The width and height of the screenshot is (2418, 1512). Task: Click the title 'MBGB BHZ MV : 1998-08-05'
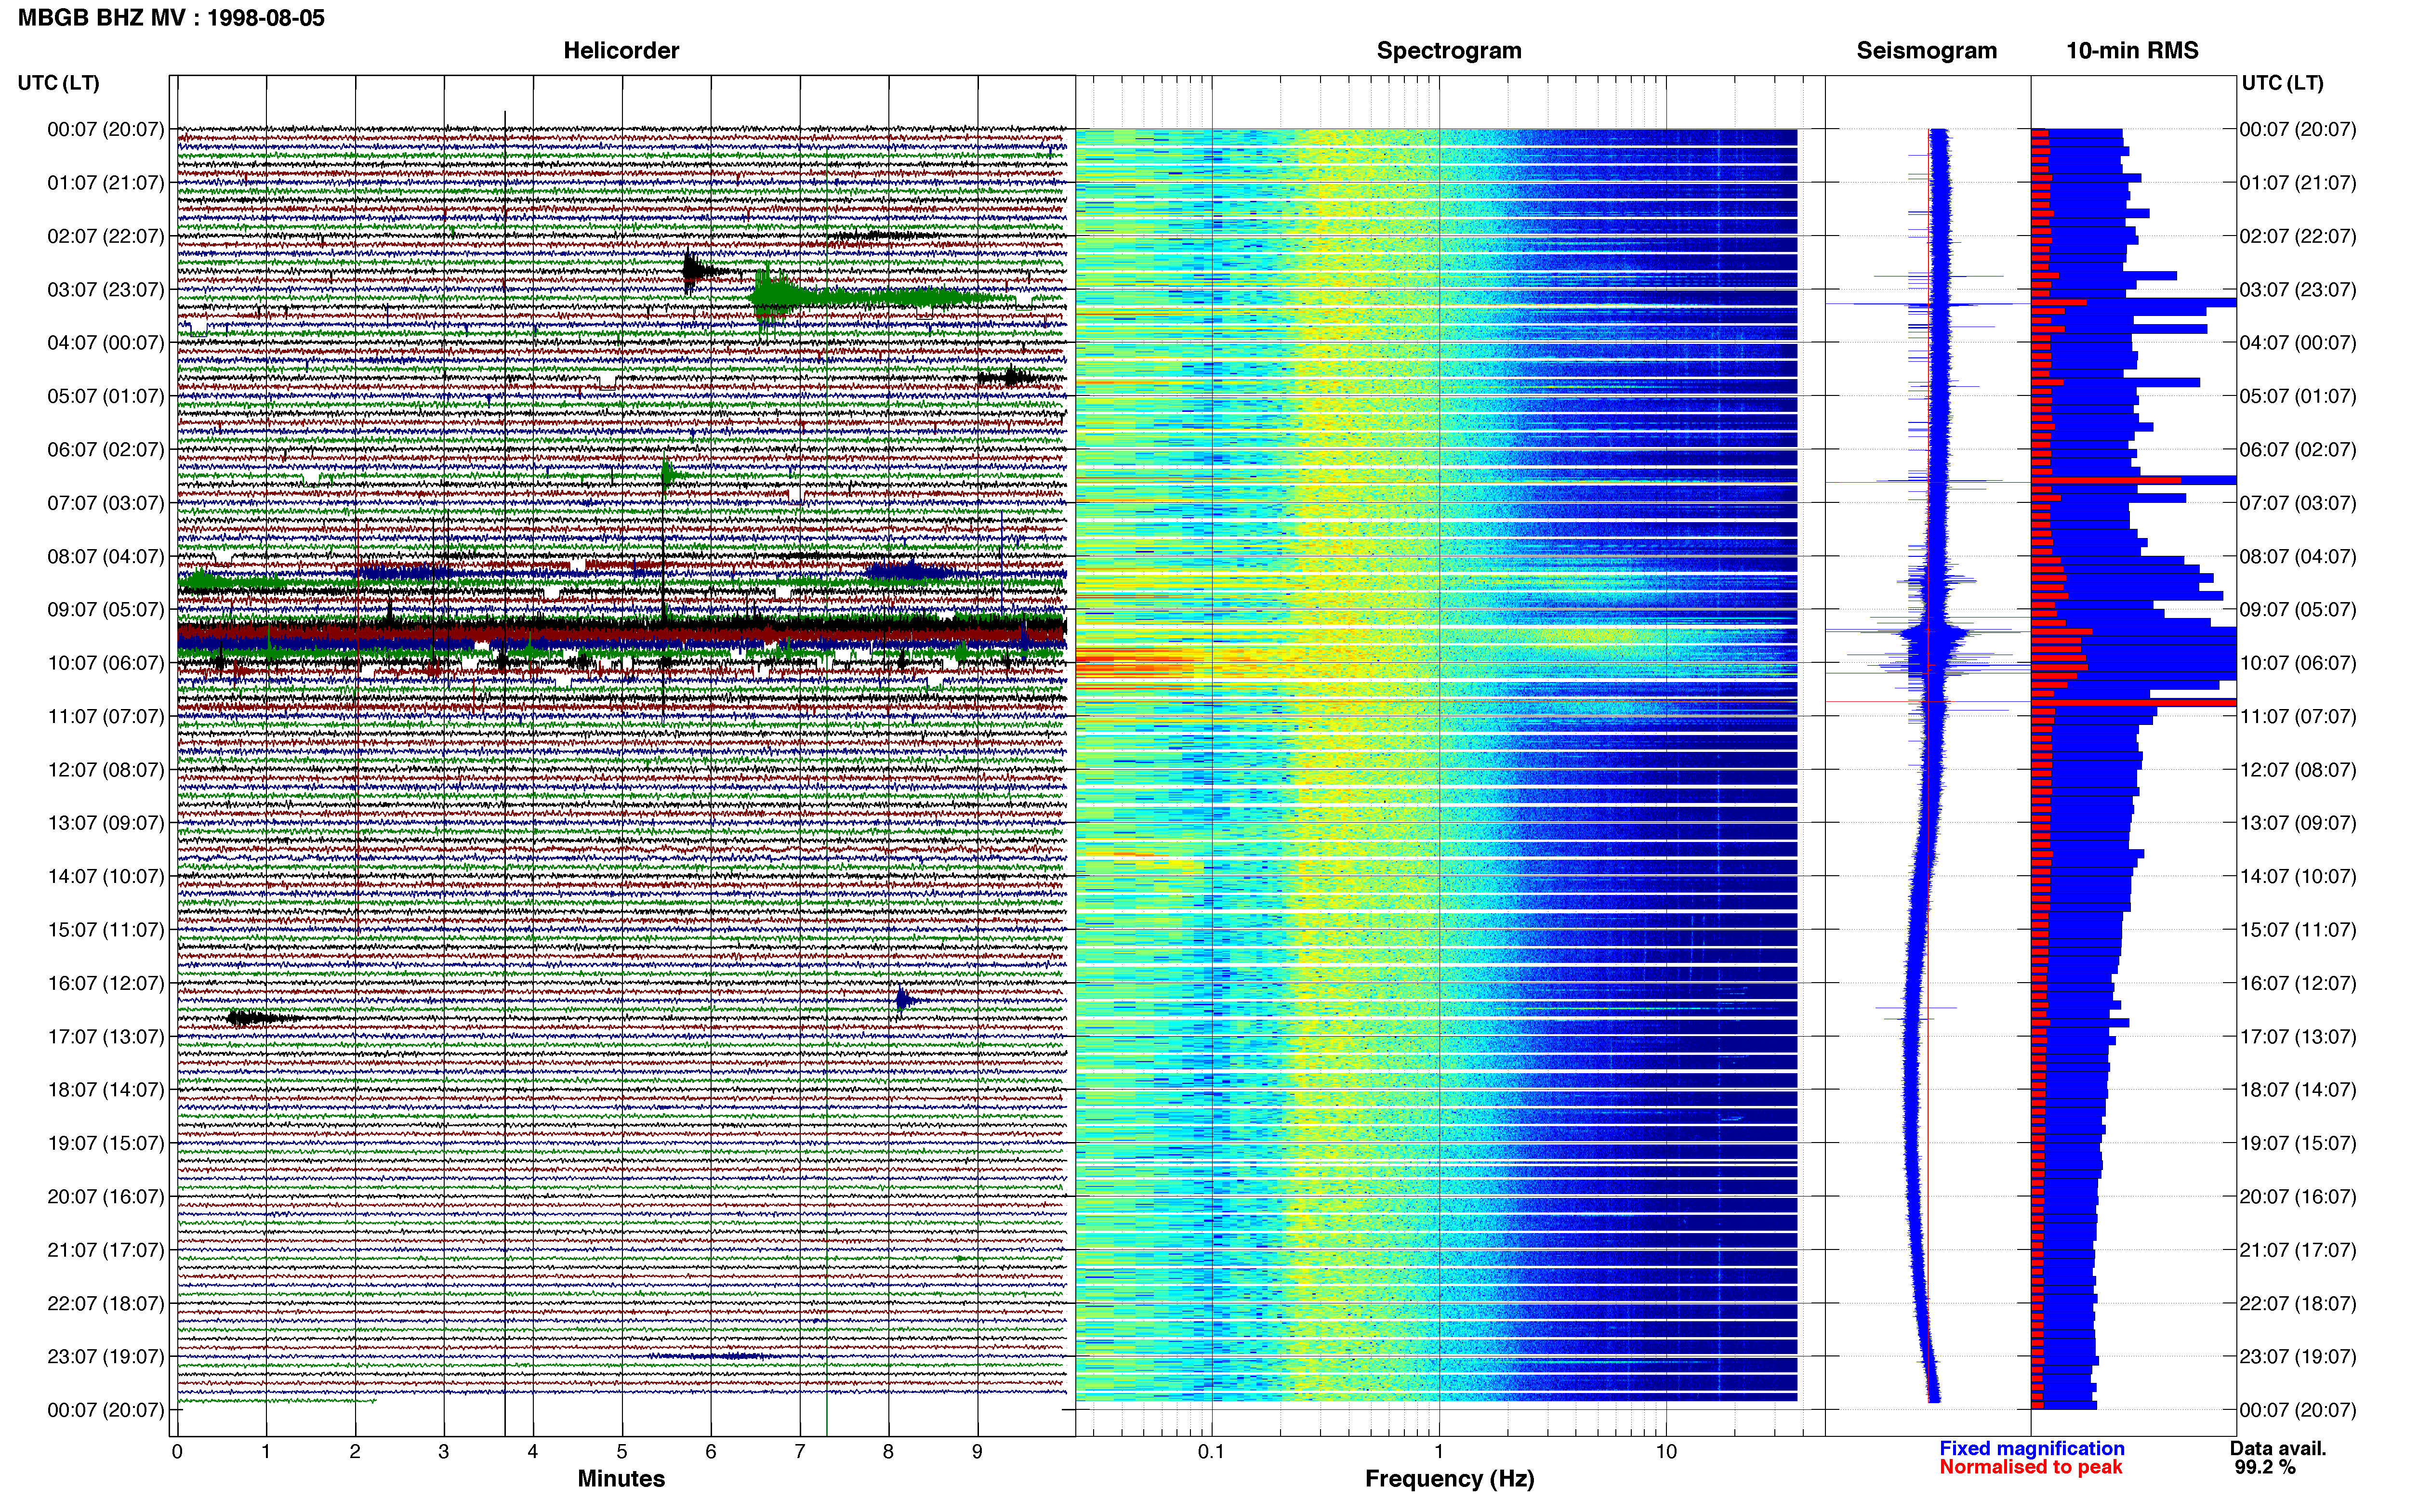pyautogui.click(x=171, y=17)
